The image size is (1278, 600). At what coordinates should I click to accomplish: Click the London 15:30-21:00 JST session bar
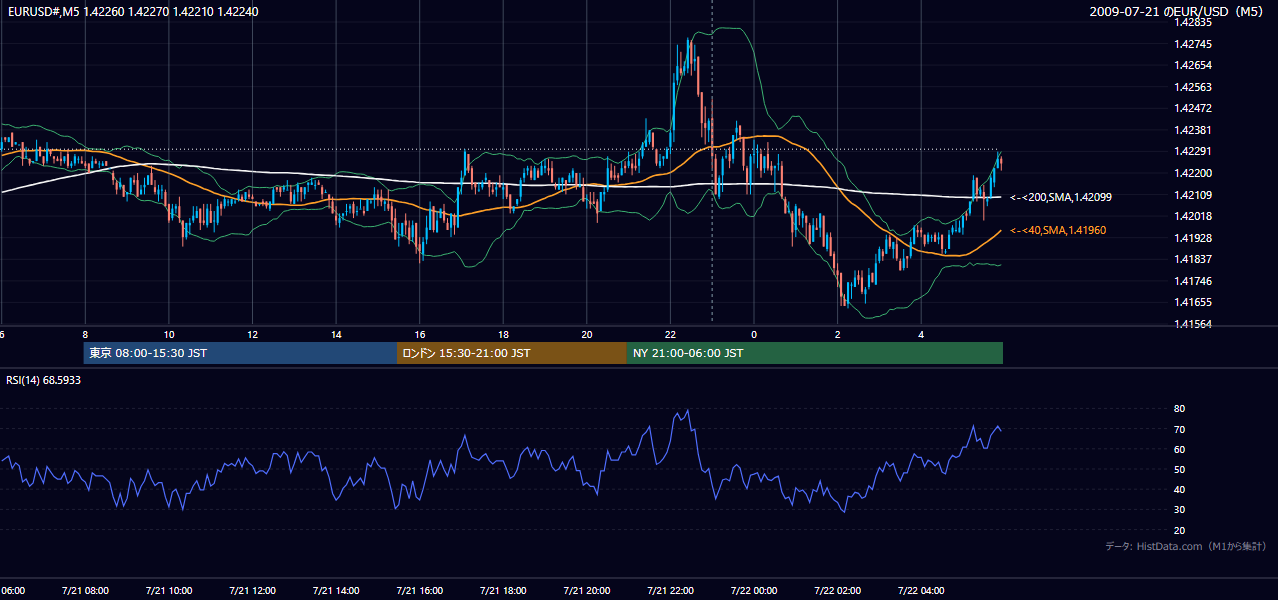click(512, 353)
